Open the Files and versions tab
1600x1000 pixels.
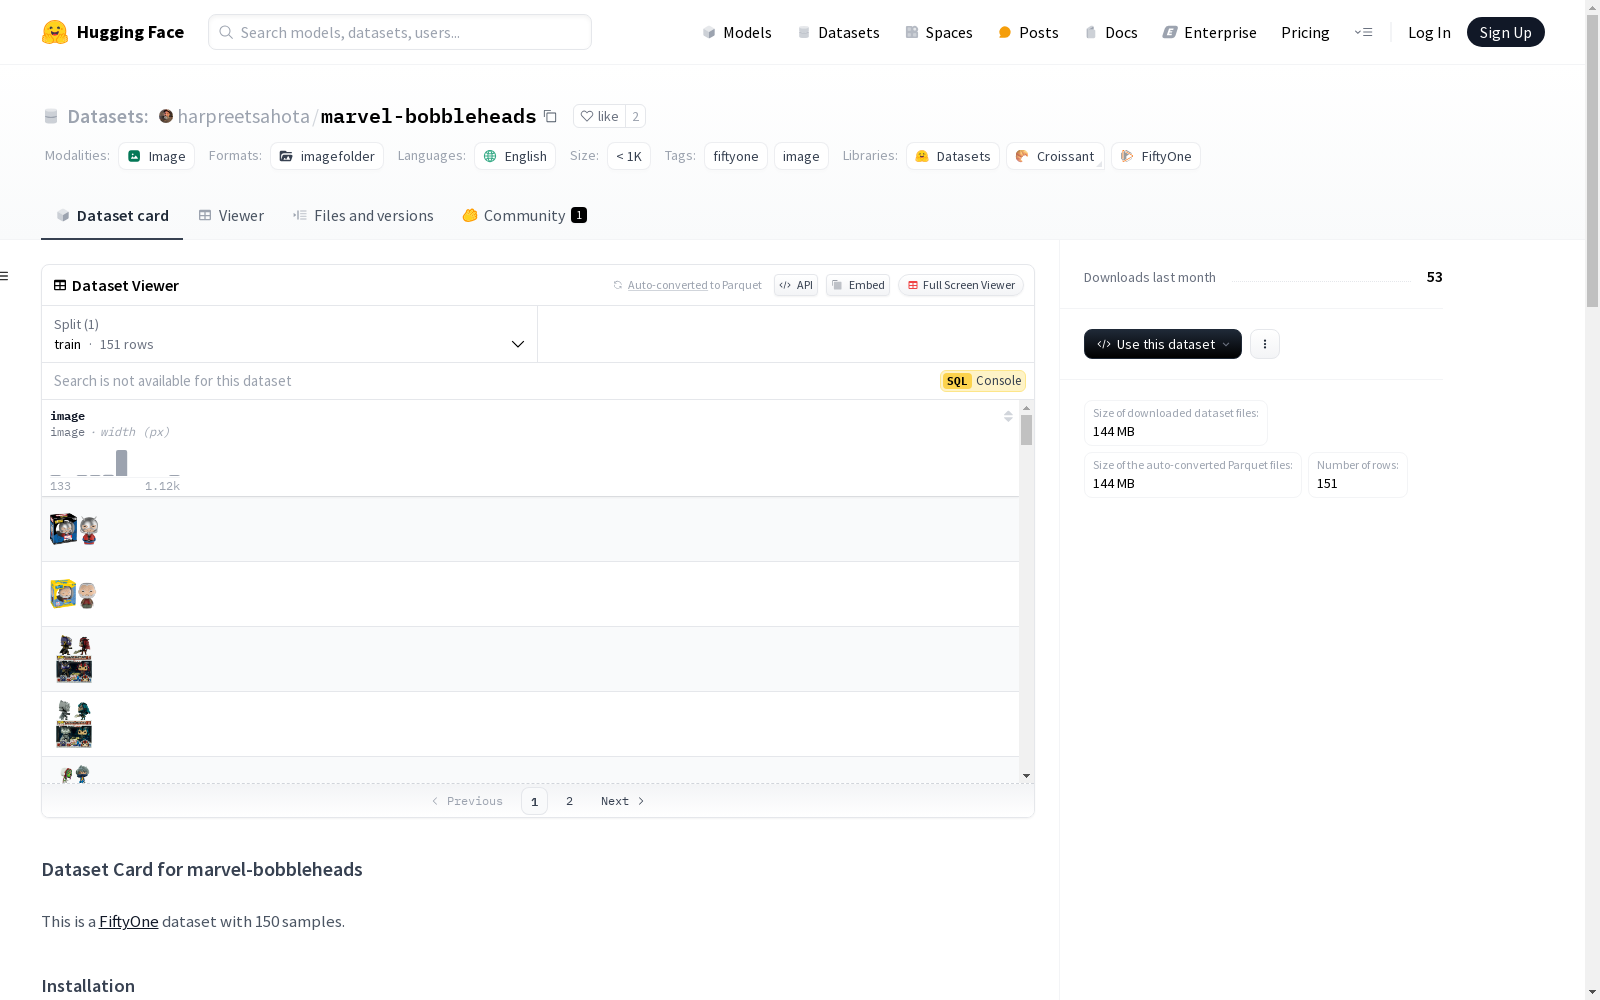coord(363,216)
